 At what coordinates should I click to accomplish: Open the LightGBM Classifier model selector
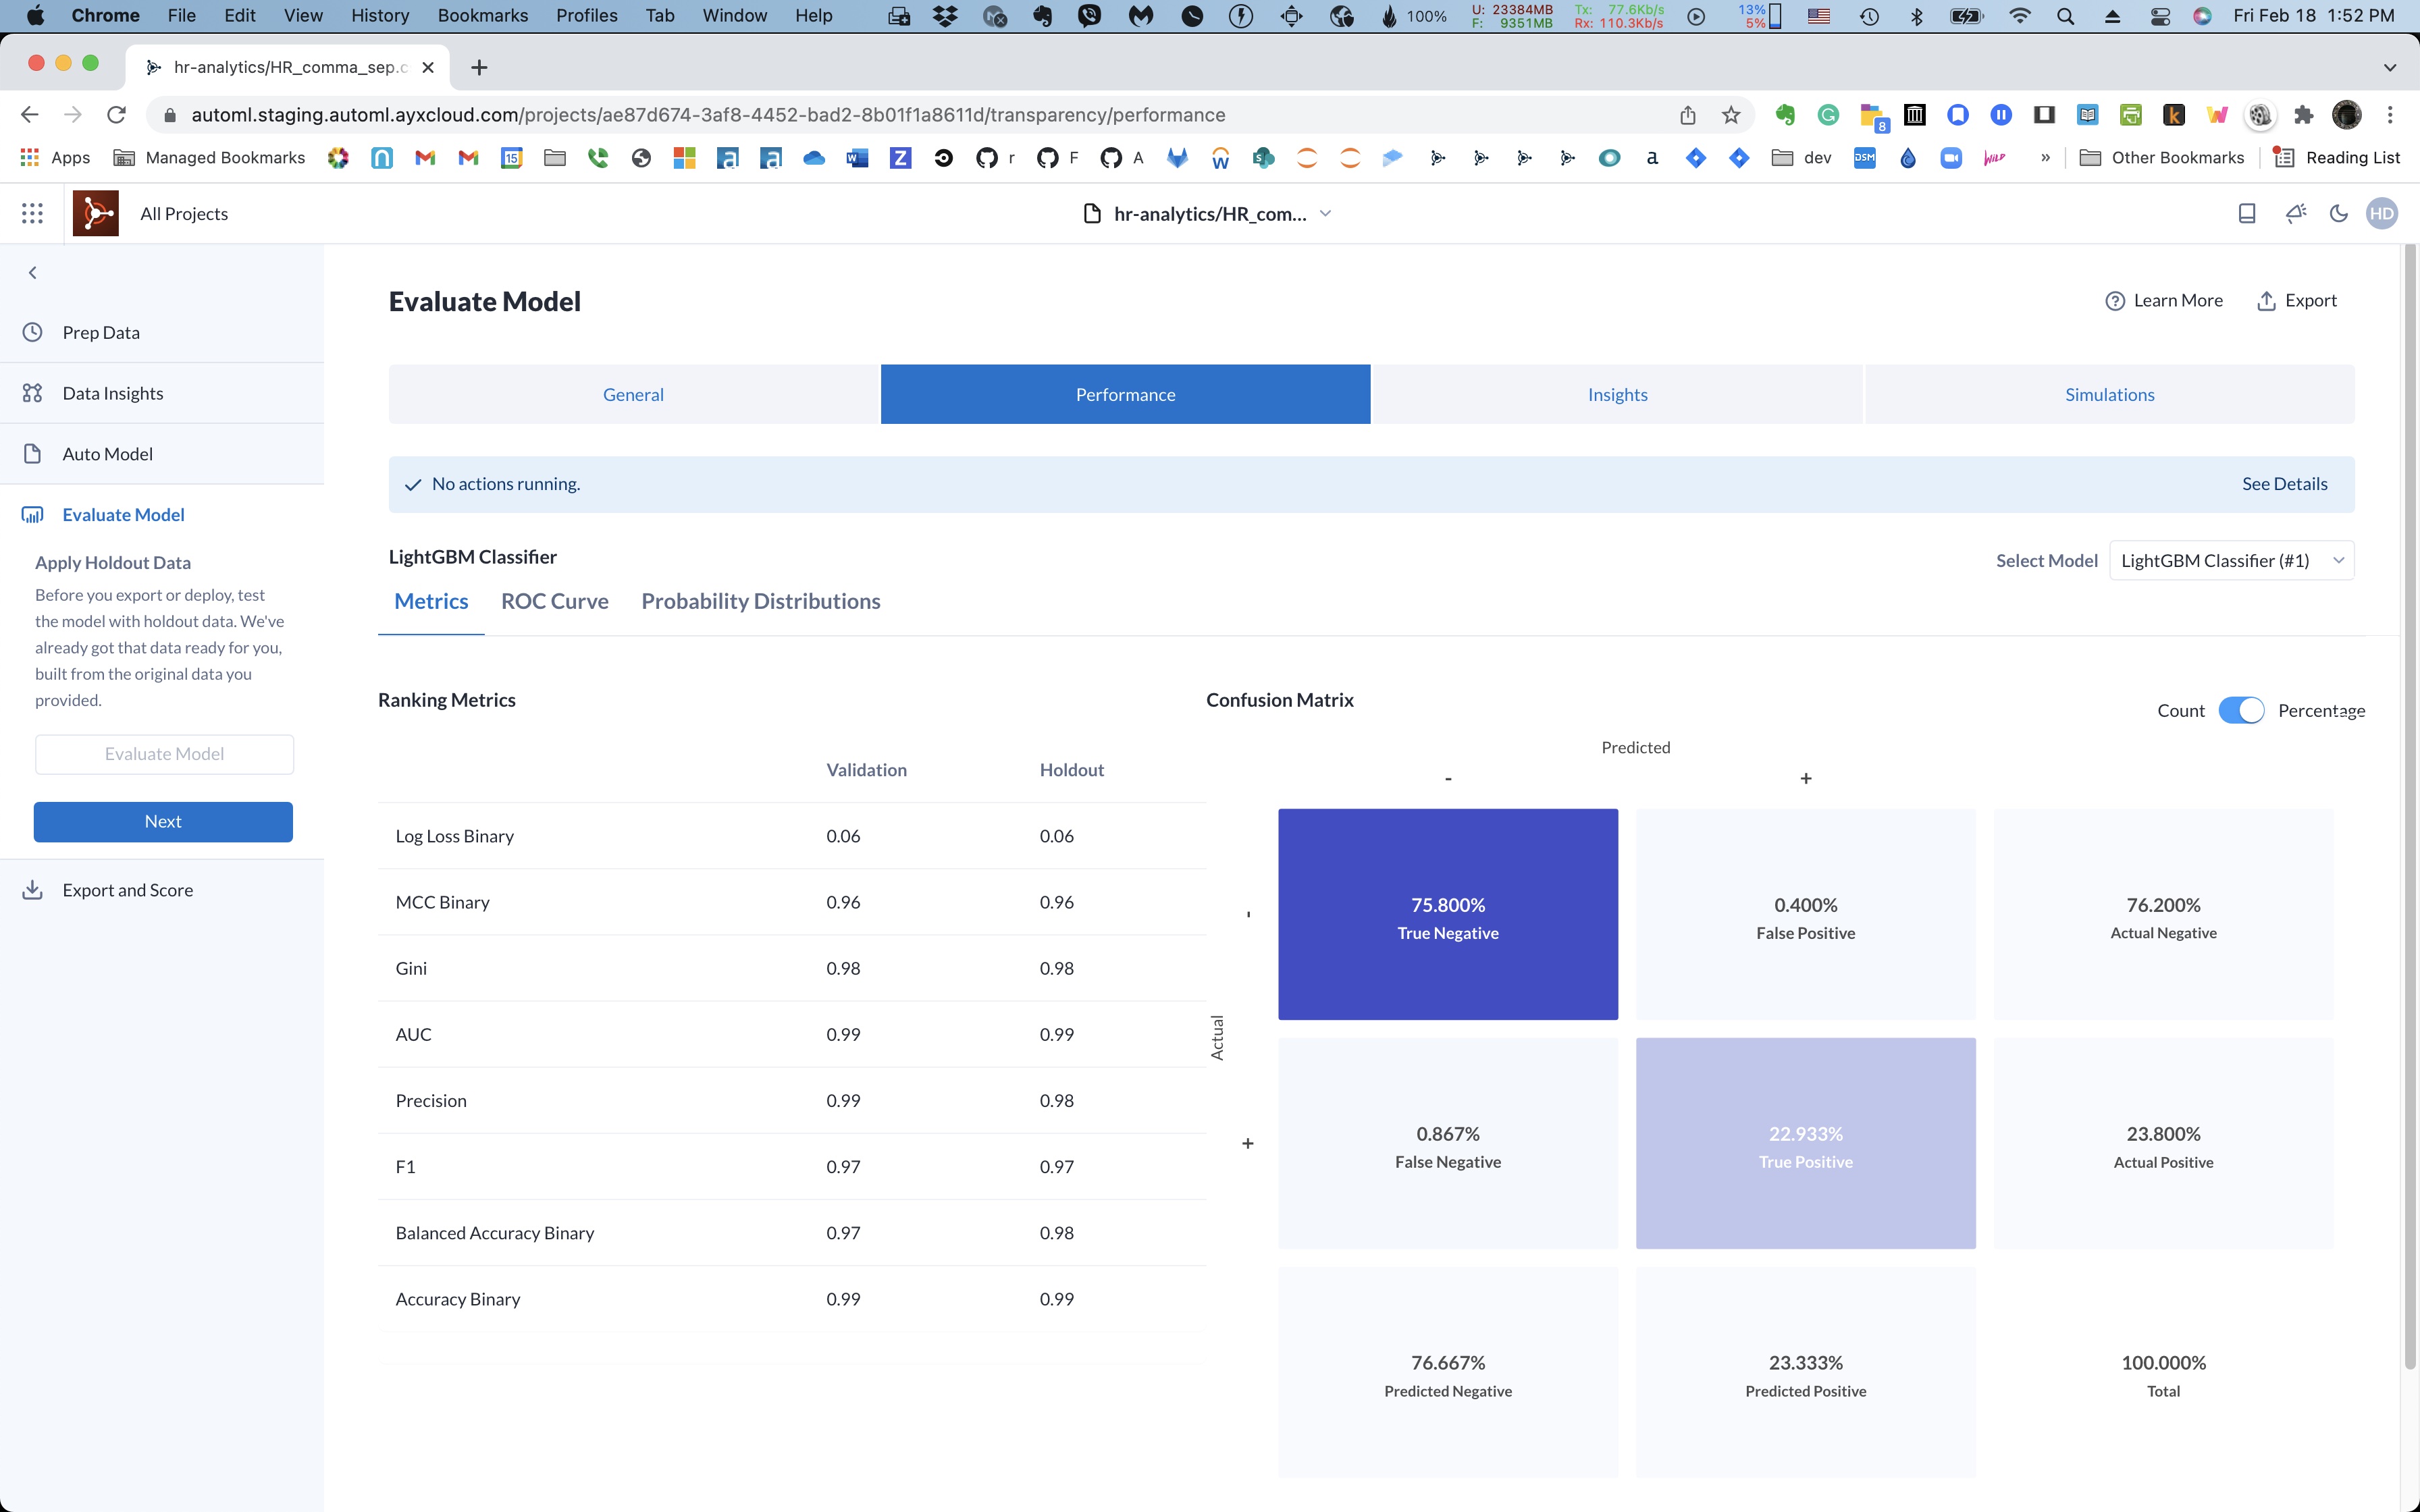pos(2231,560)
